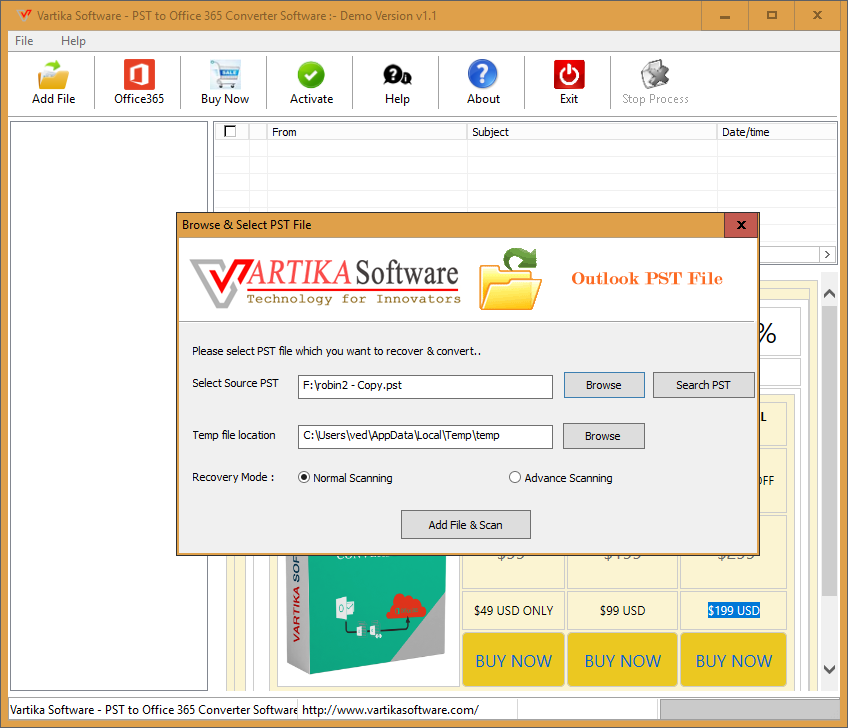The width and height of the screenshot is (848, 728).
Task: Click BUY NOW under $49 USD ONLY
Action: pos(513,660)
